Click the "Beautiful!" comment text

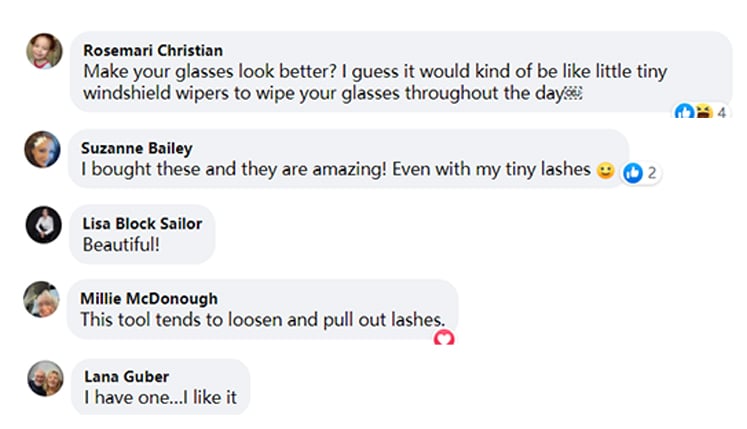click(x=121, y=244)
